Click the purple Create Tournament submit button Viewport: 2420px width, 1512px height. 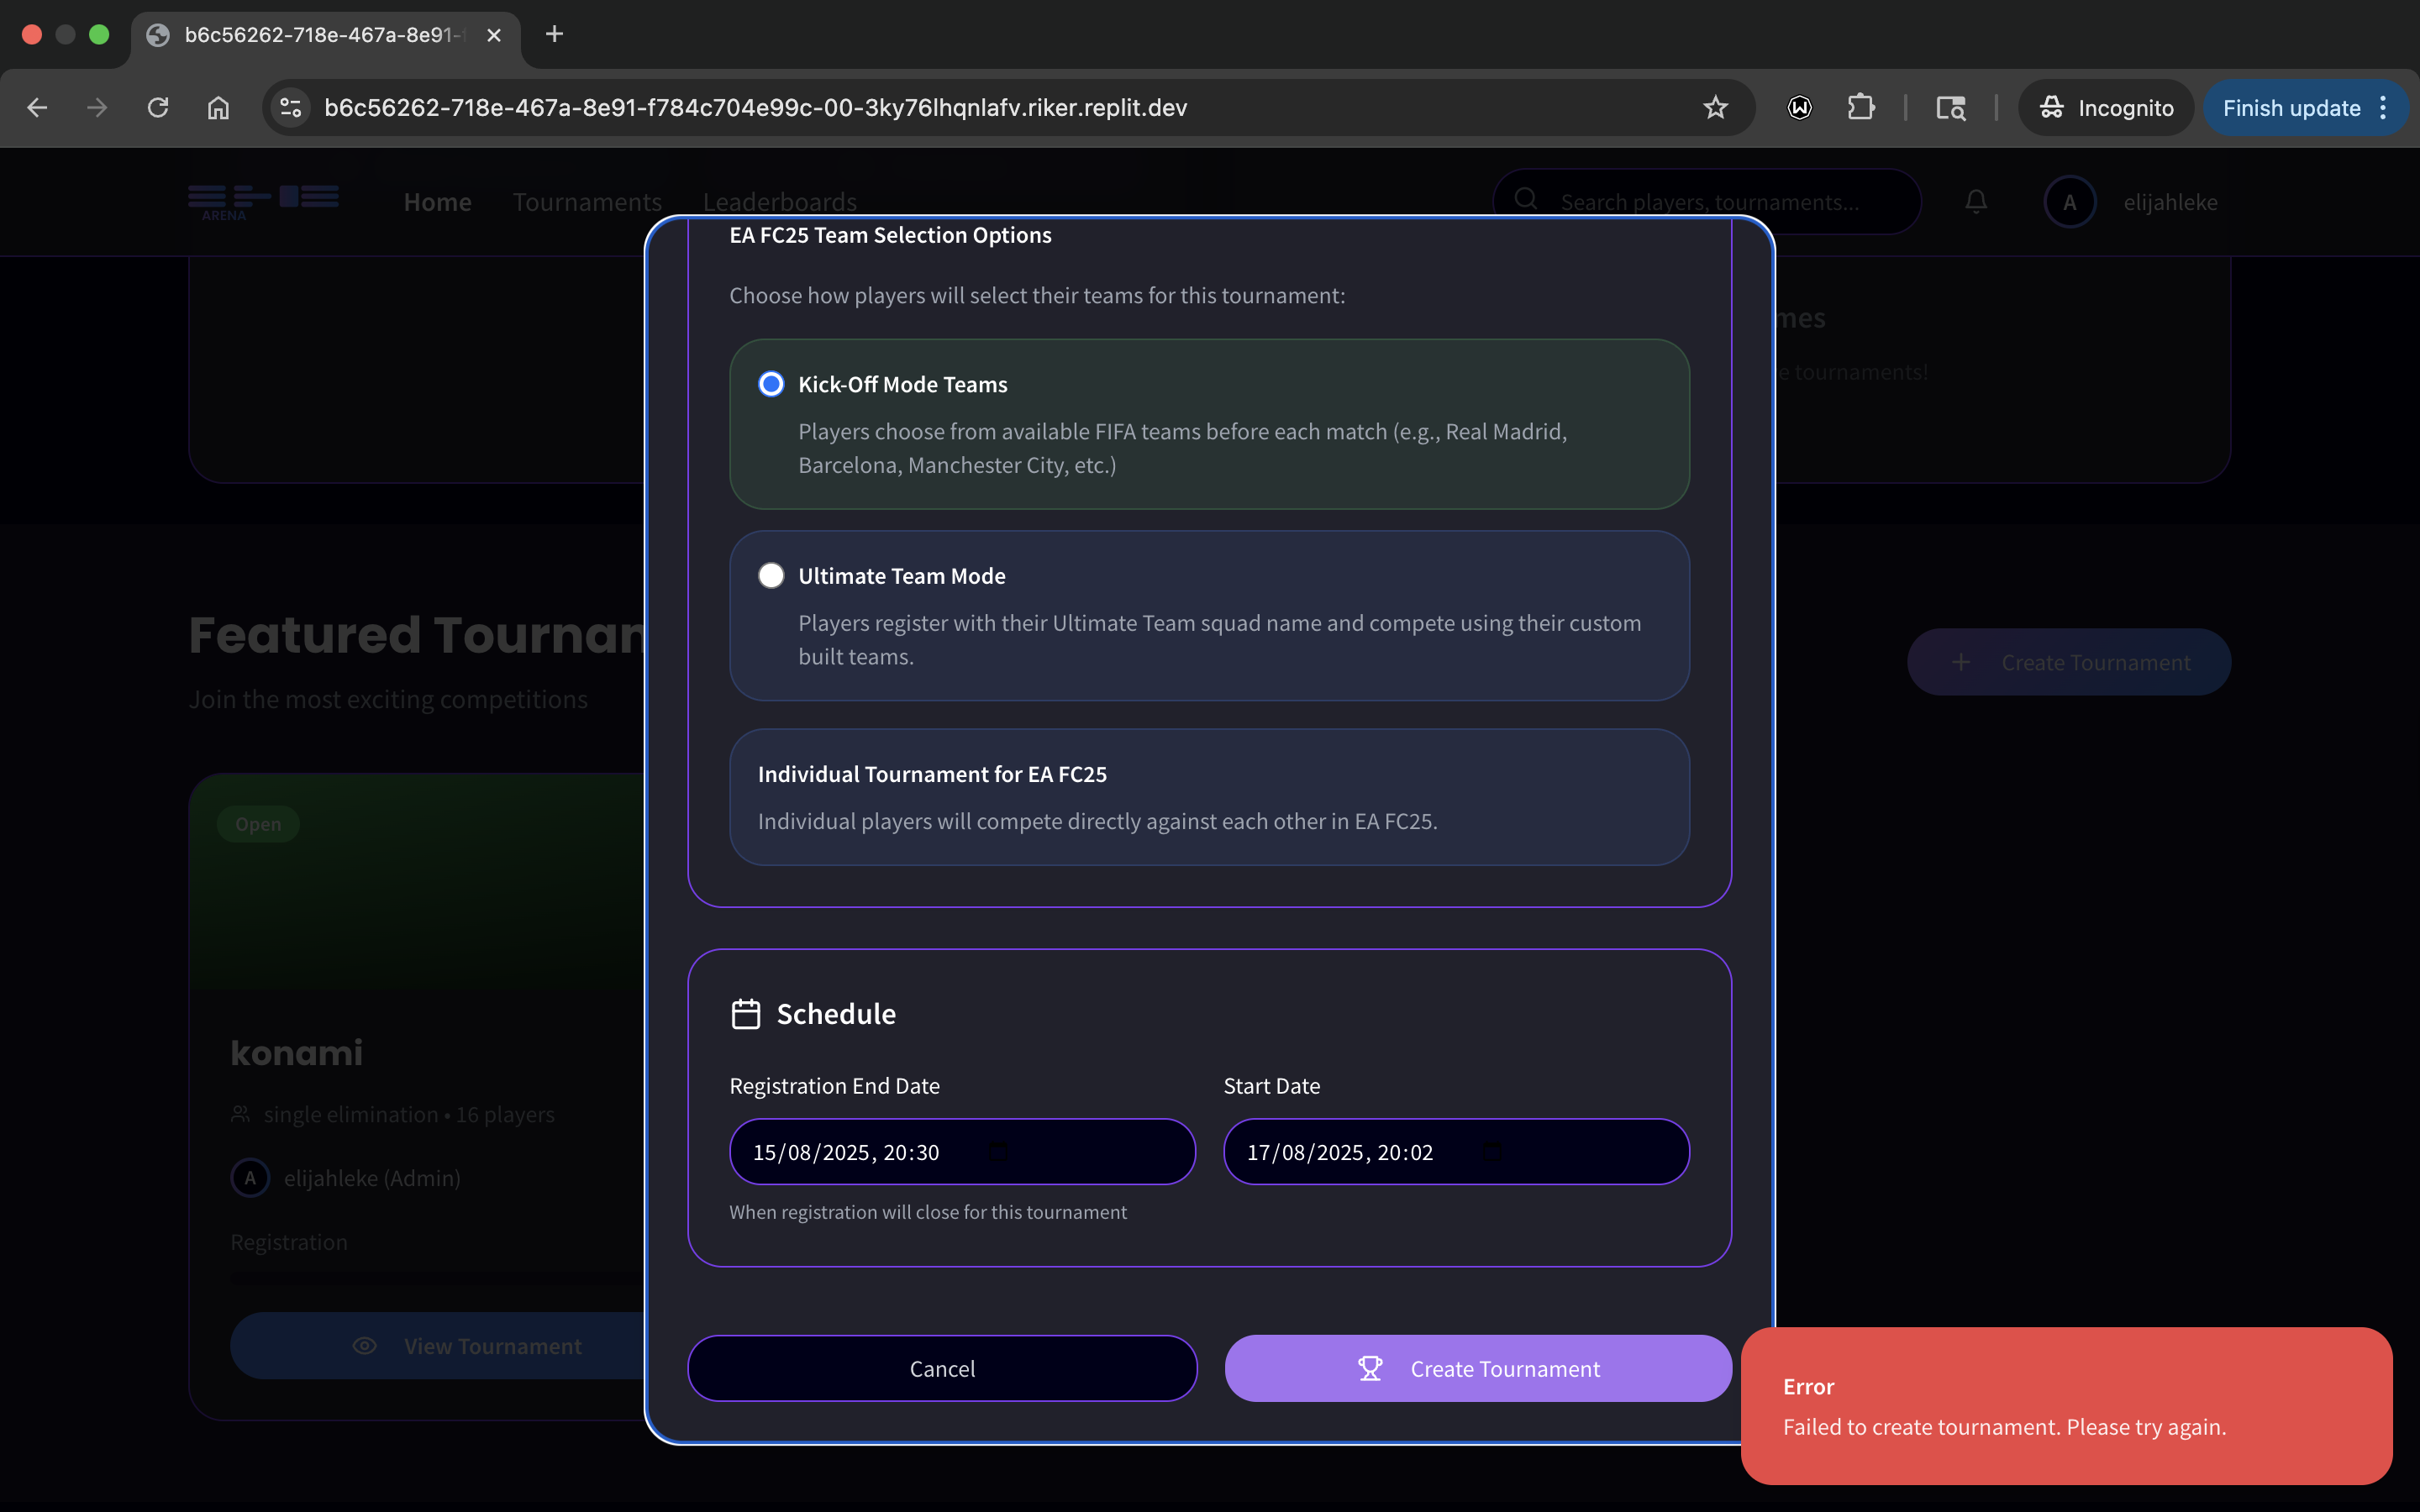point(1478,1368)
